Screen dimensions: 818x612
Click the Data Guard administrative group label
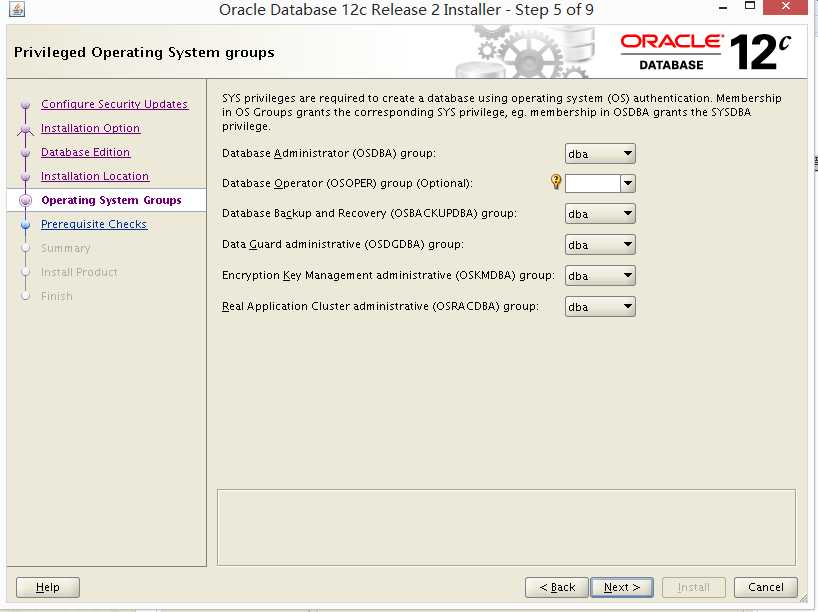(343, 244)
